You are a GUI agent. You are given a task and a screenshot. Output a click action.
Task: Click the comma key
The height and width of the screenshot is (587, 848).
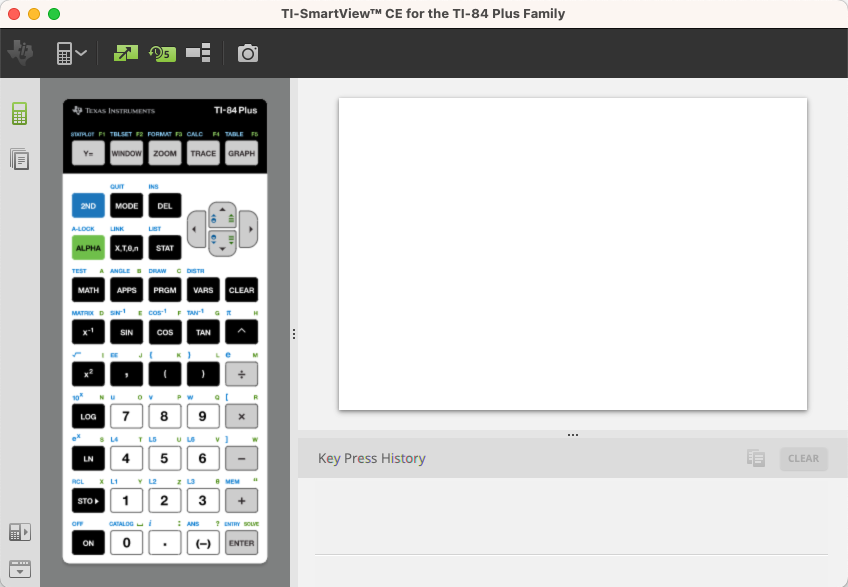point(127,374)
